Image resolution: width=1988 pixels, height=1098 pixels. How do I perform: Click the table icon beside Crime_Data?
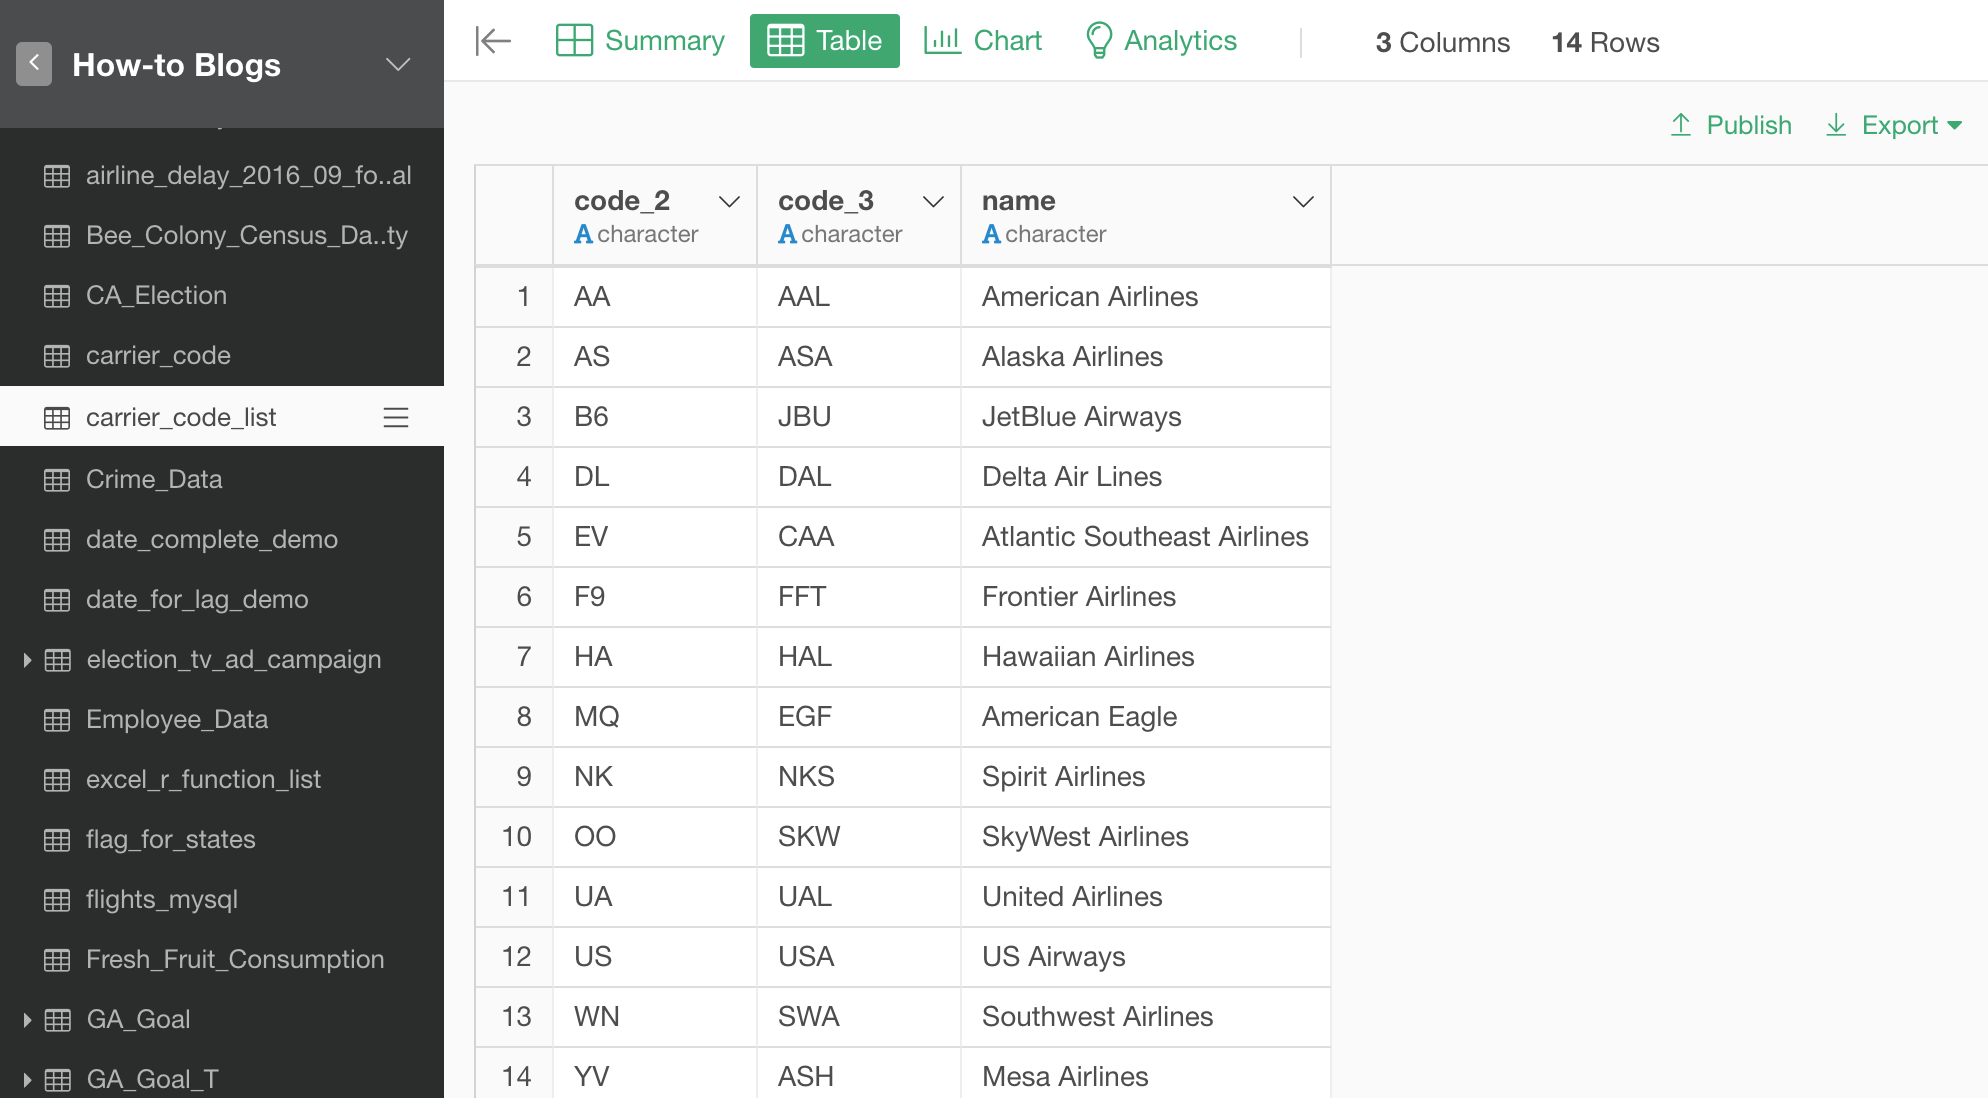pyautogui.click(x=57, y=480)
